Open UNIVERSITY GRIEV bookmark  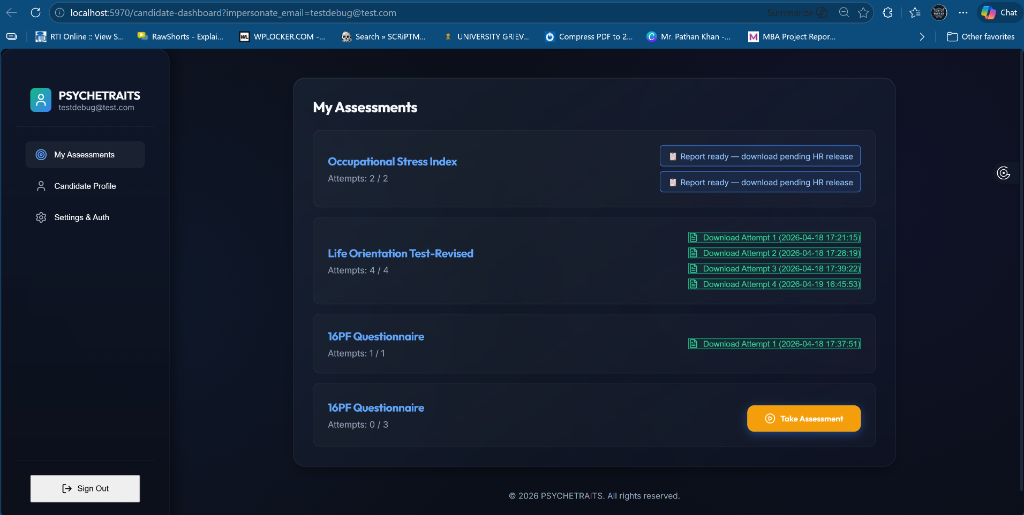coord(486,37)
